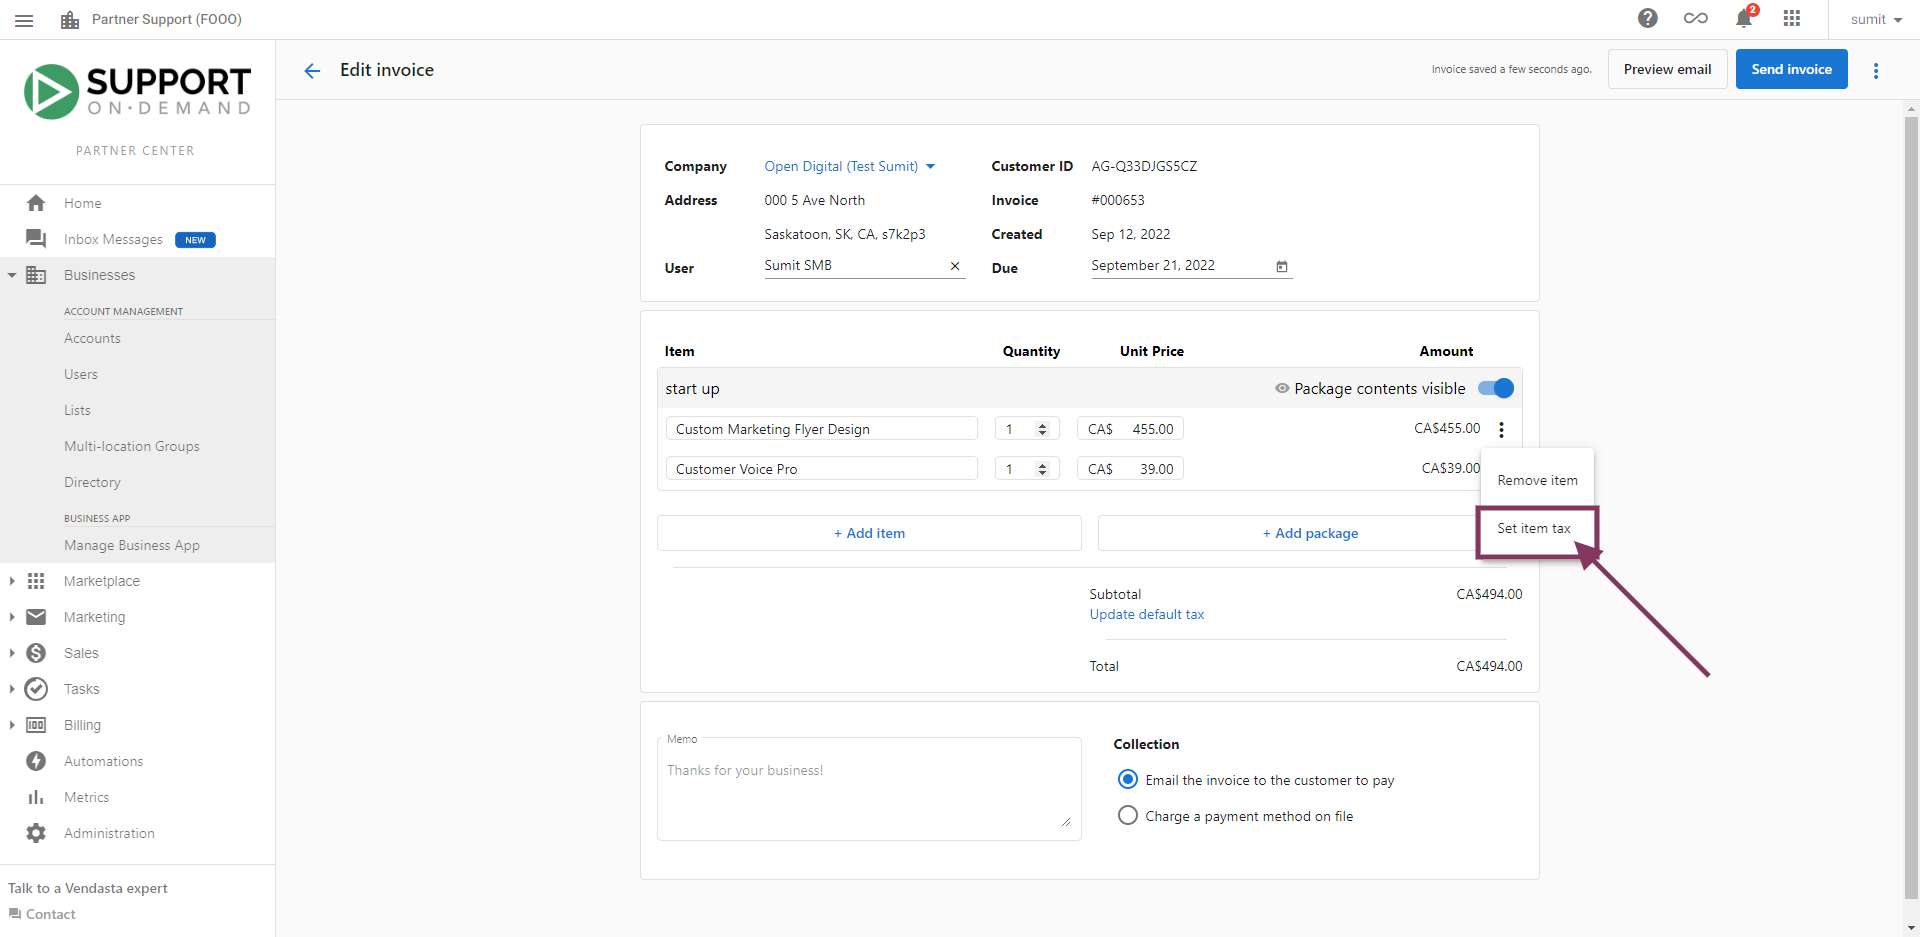1920x937 pixels.
Task: Click the Partner Support building icon
Action: (70, 20)
